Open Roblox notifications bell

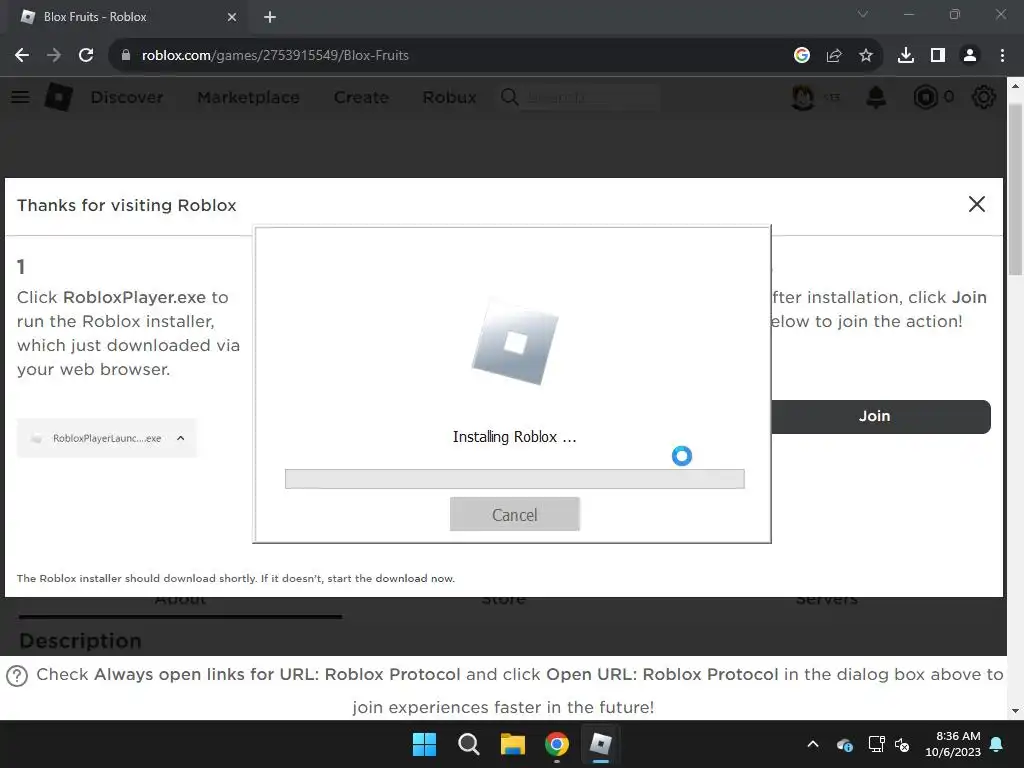[x=876, y=97]
